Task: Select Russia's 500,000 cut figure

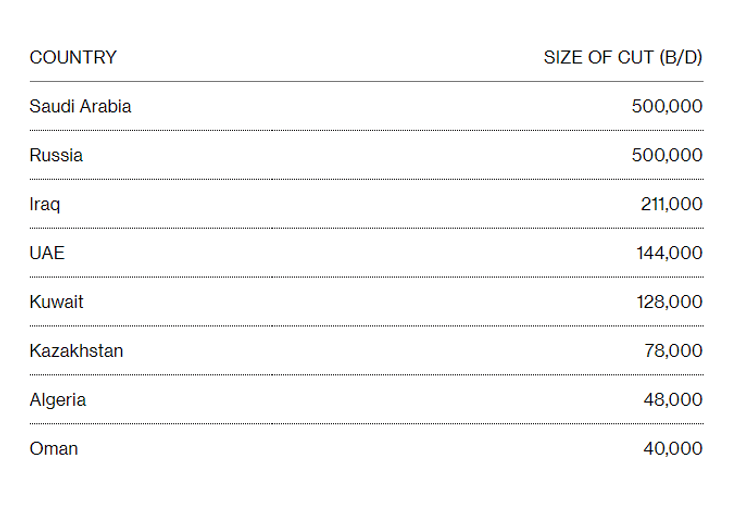Action: (667, 155)
